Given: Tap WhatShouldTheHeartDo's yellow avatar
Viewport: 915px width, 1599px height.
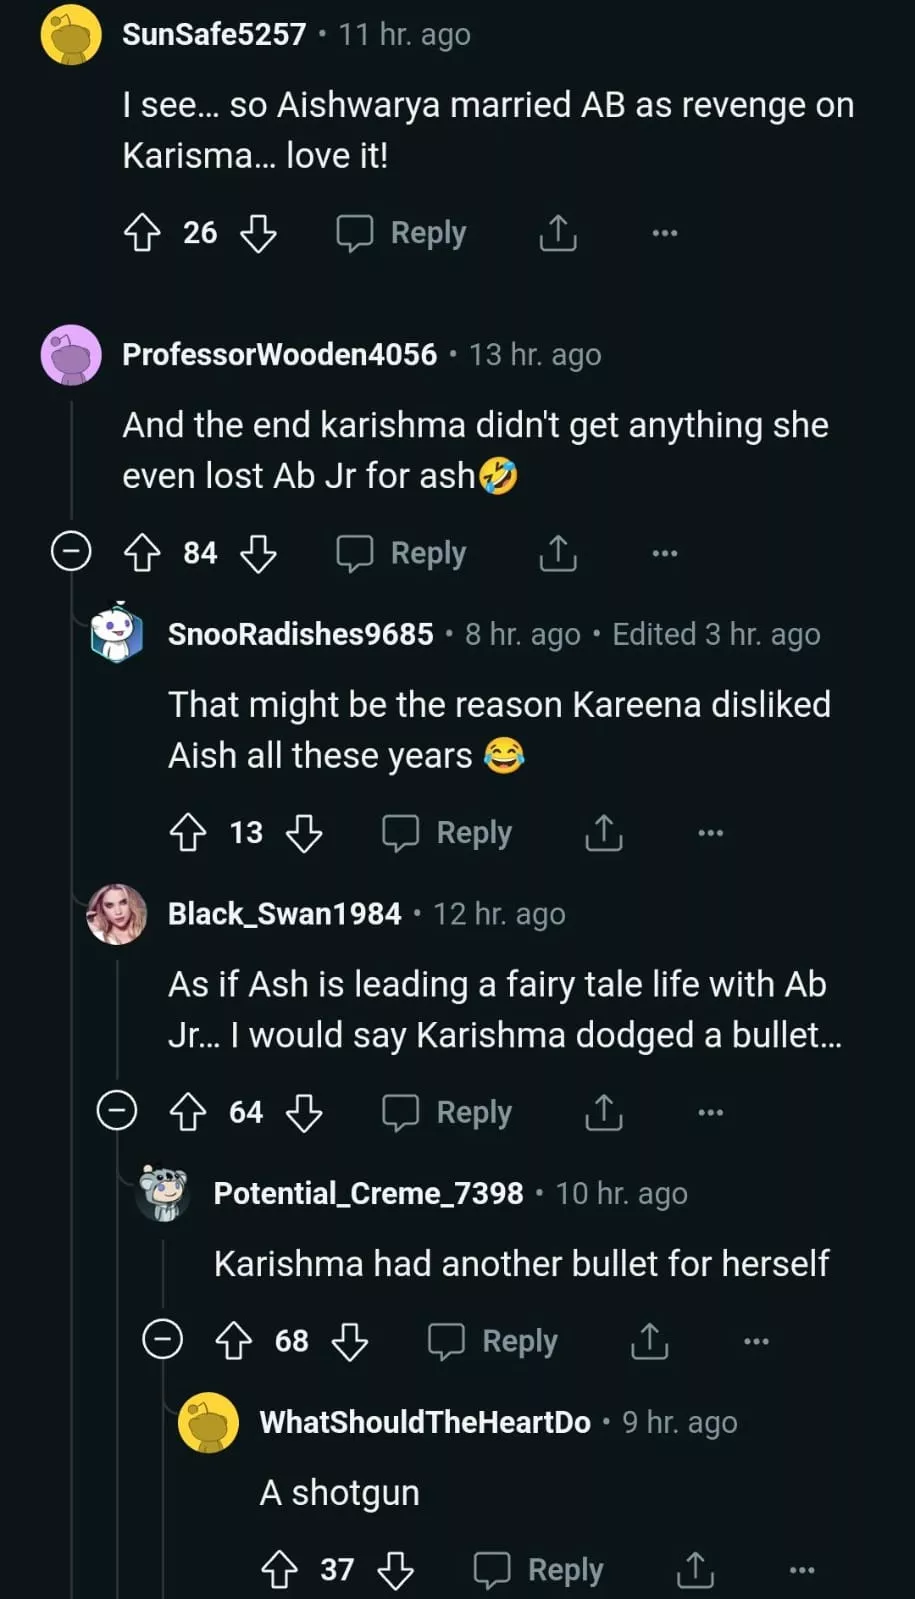Looking at the screenshot, I should [x=208, y=1422].
